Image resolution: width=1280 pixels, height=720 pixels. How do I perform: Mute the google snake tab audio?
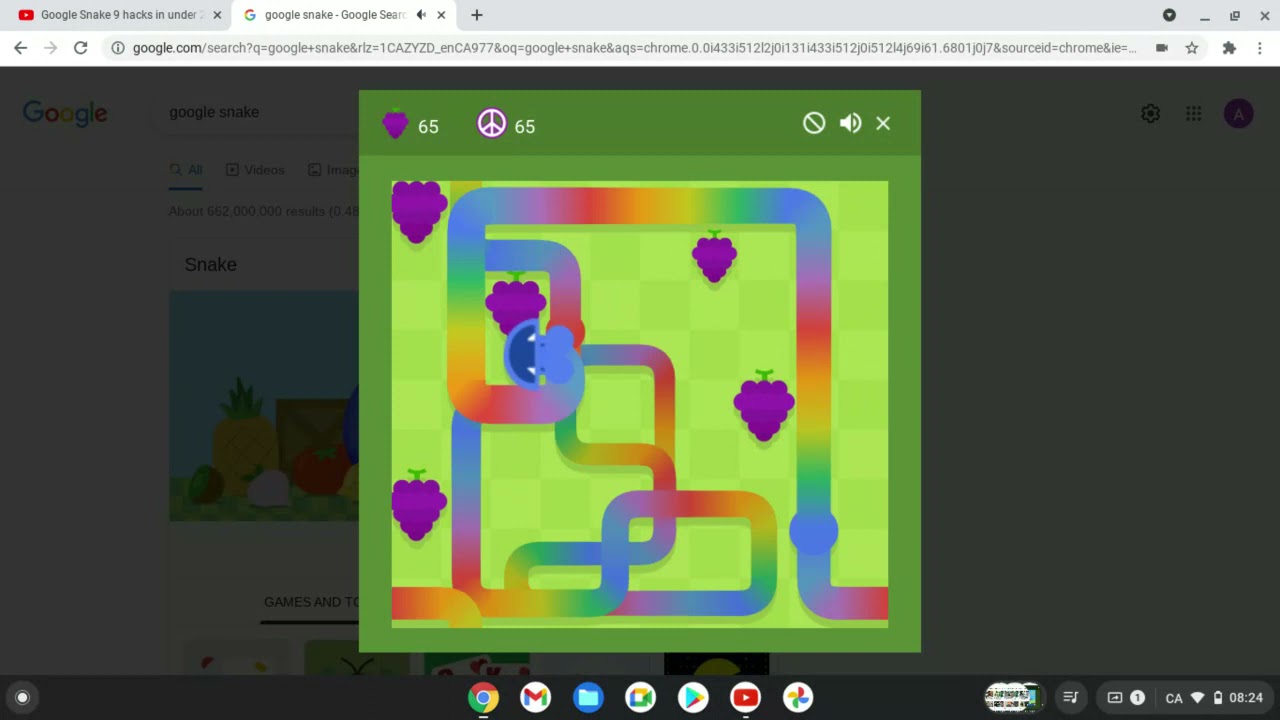pos(421,15)
